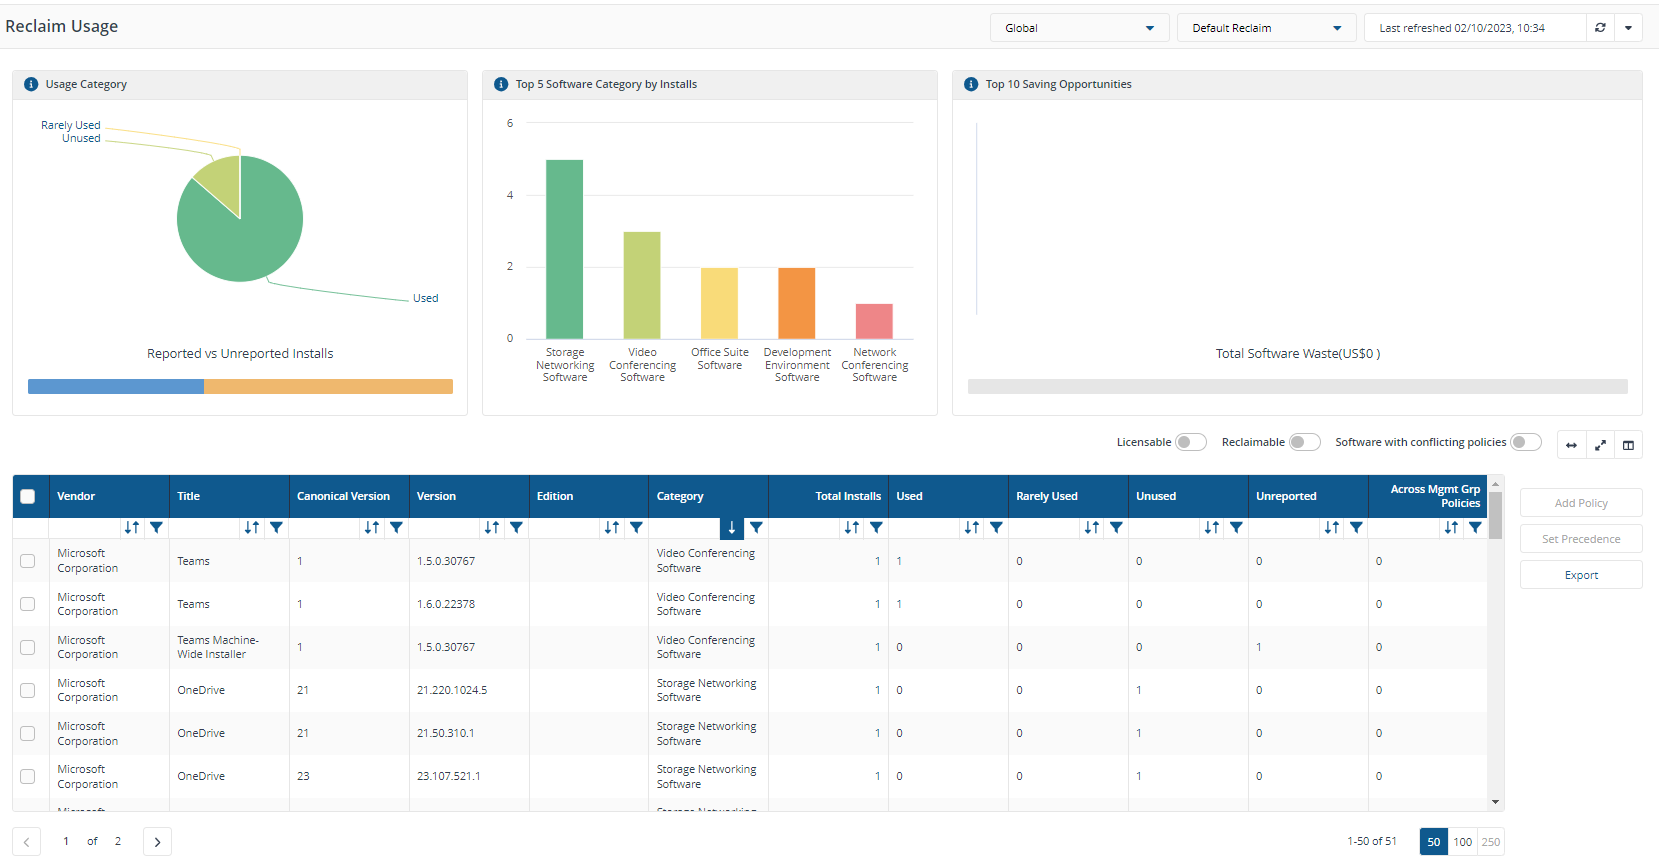Go to the previous page arrow
This screenshot has width=1659, height=865.
click(x=26, y=842)
